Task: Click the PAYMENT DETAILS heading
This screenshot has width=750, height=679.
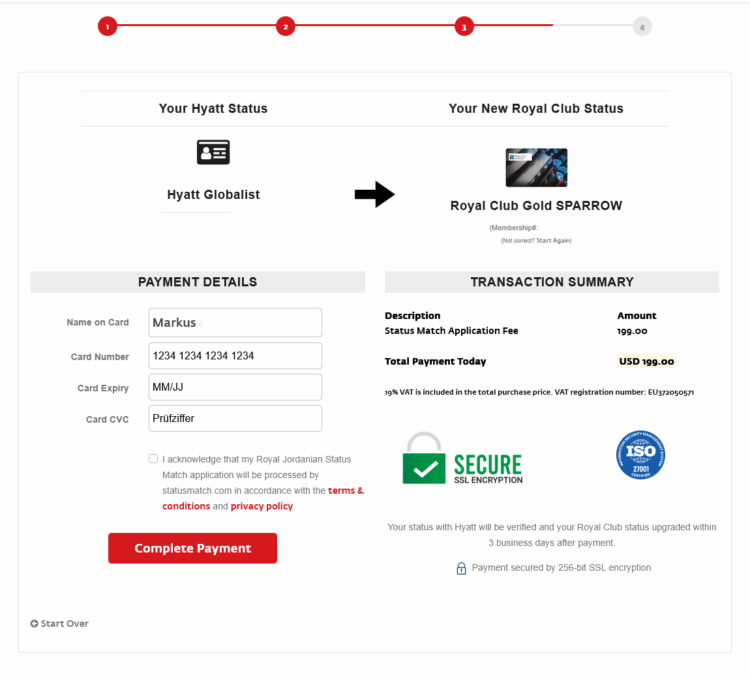Action: point(198,282)
